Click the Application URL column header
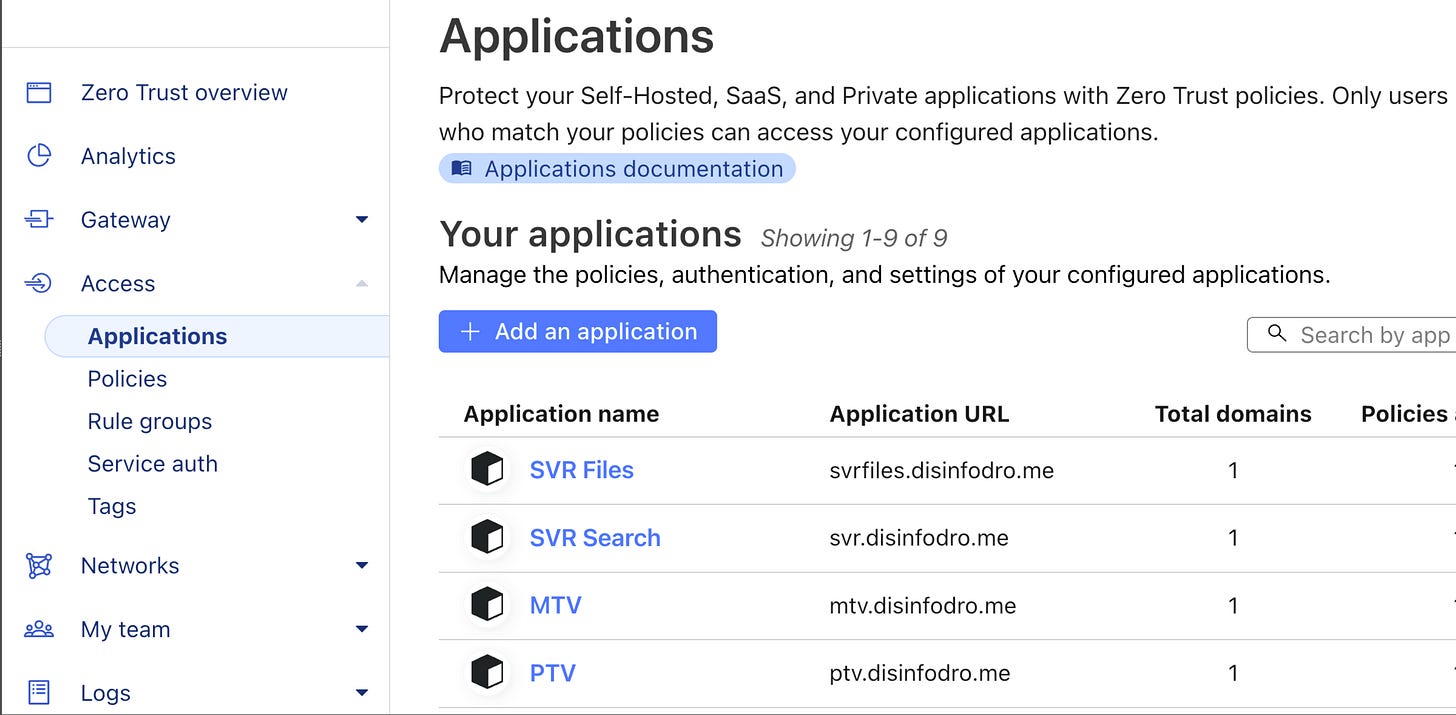 (x=919, y=414)
